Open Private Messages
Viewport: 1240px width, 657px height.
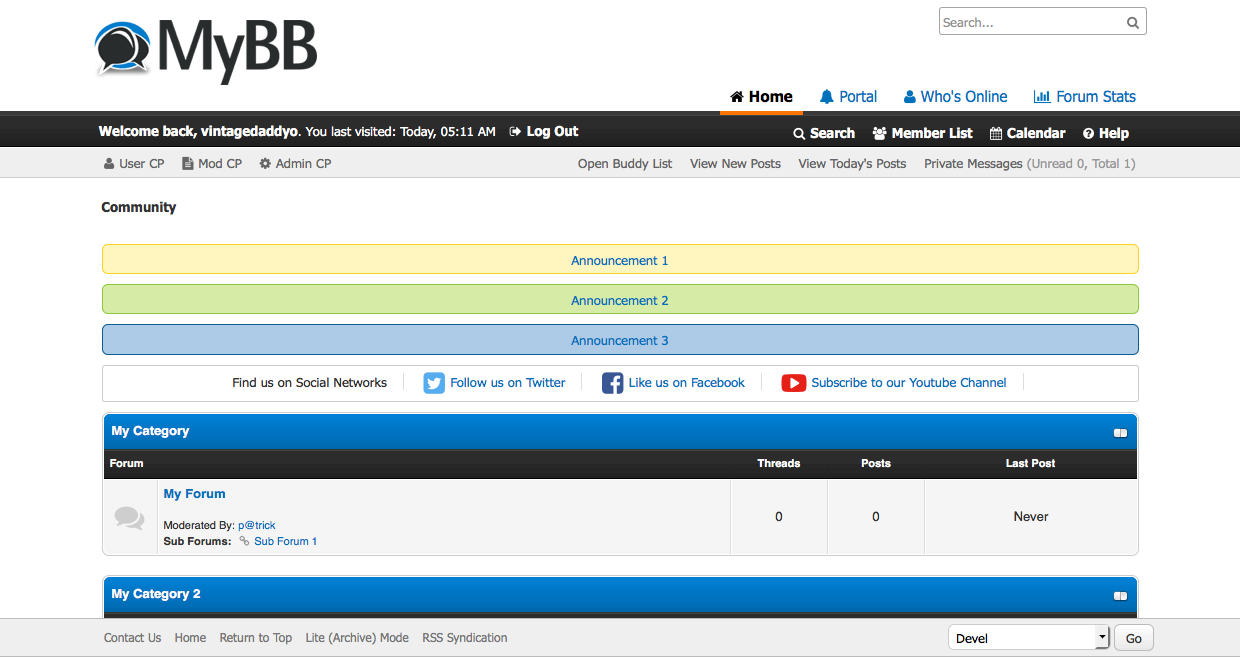coord(973,163)
